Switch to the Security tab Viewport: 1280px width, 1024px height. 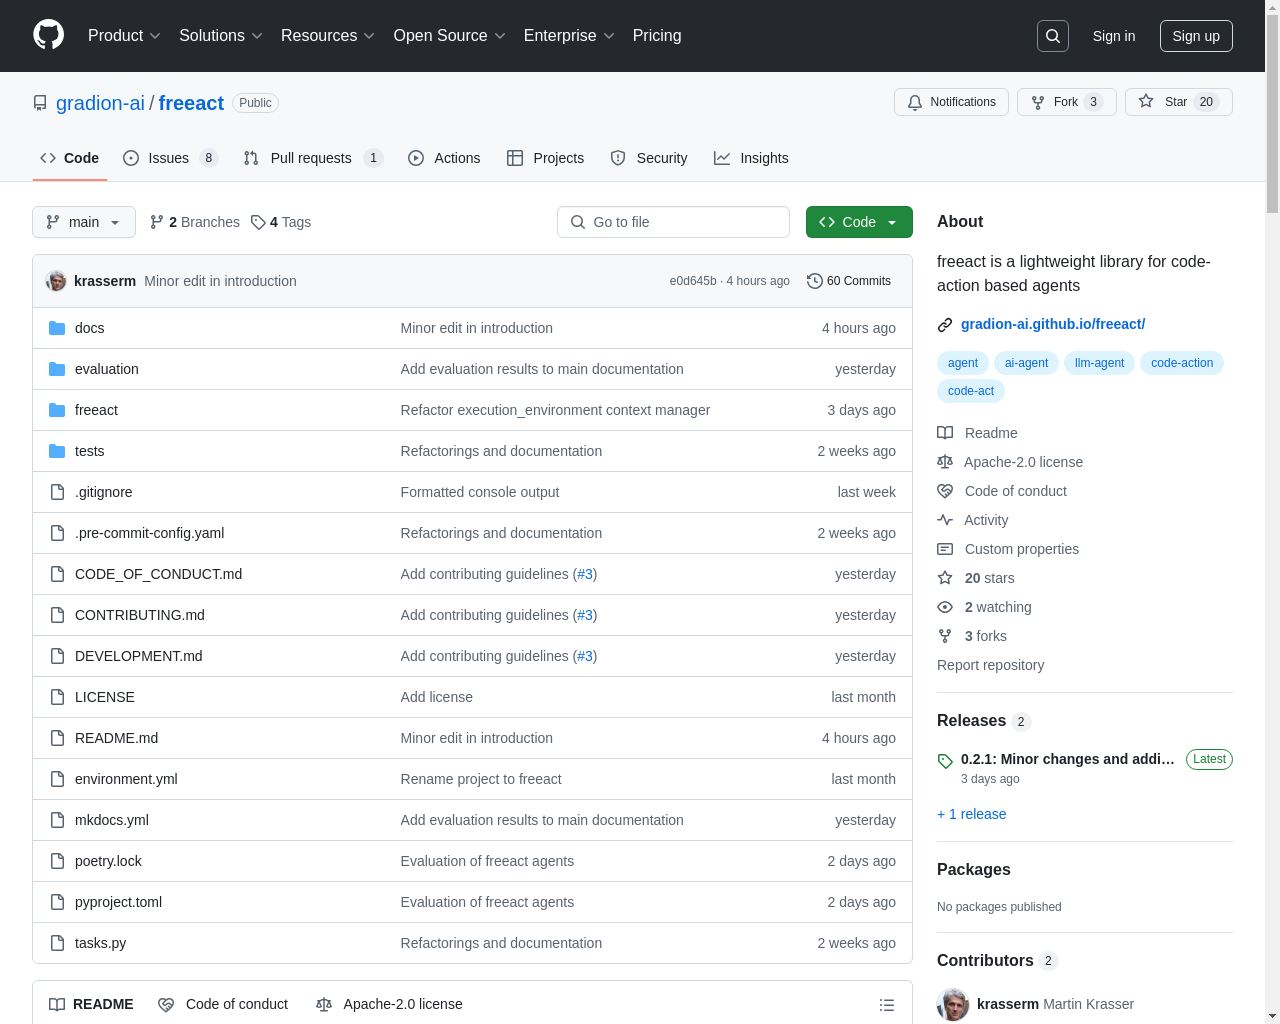tap(649, 158)
